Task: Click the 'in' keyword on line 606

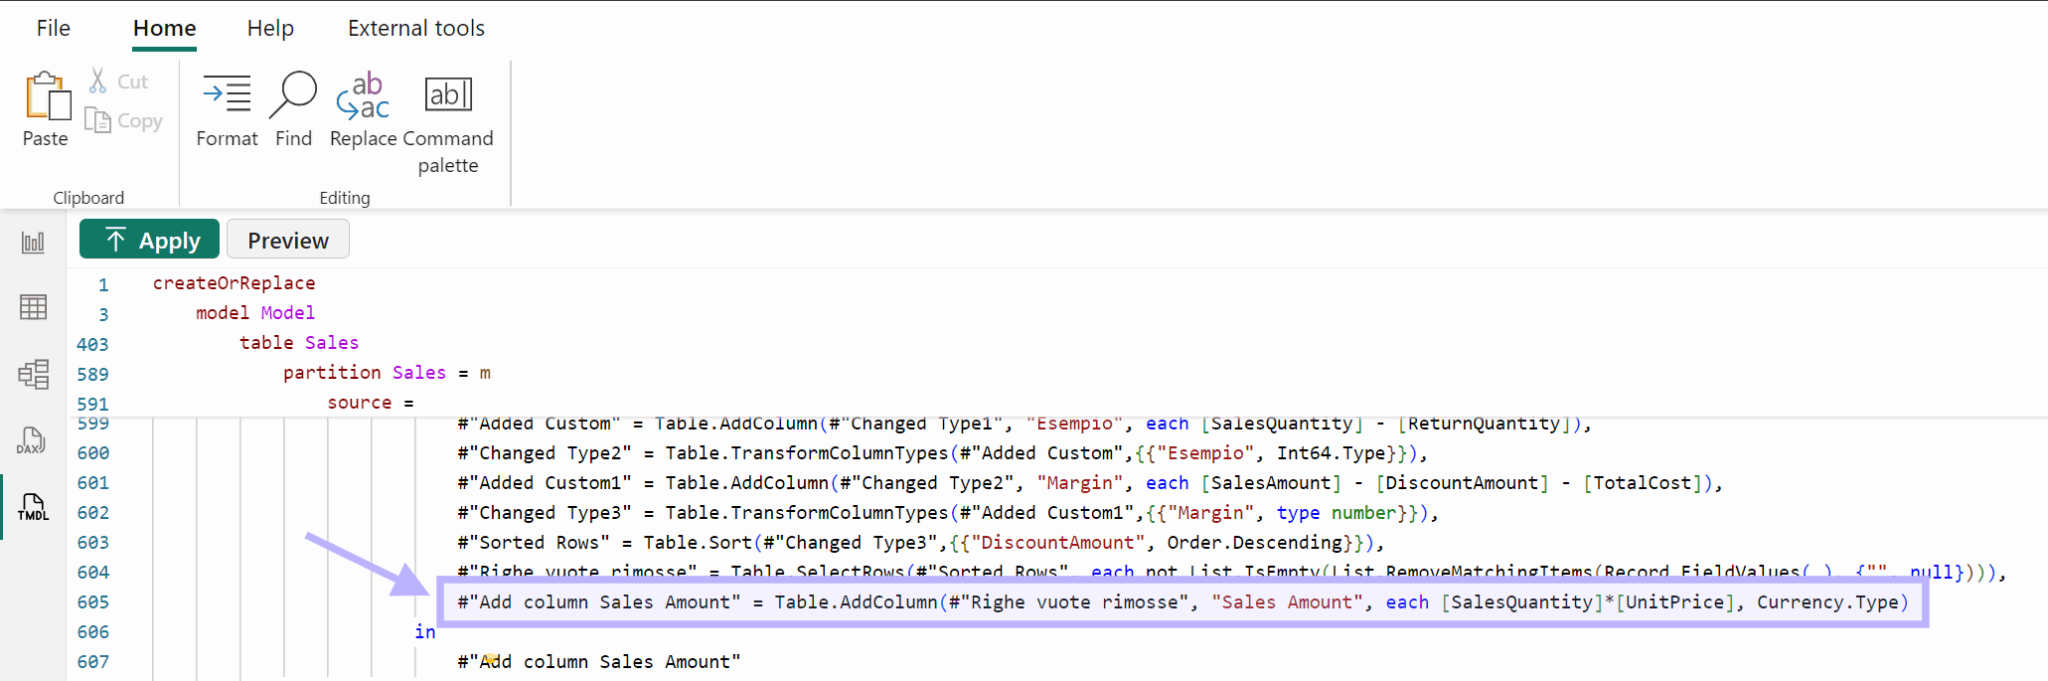Action: (425, 632)
